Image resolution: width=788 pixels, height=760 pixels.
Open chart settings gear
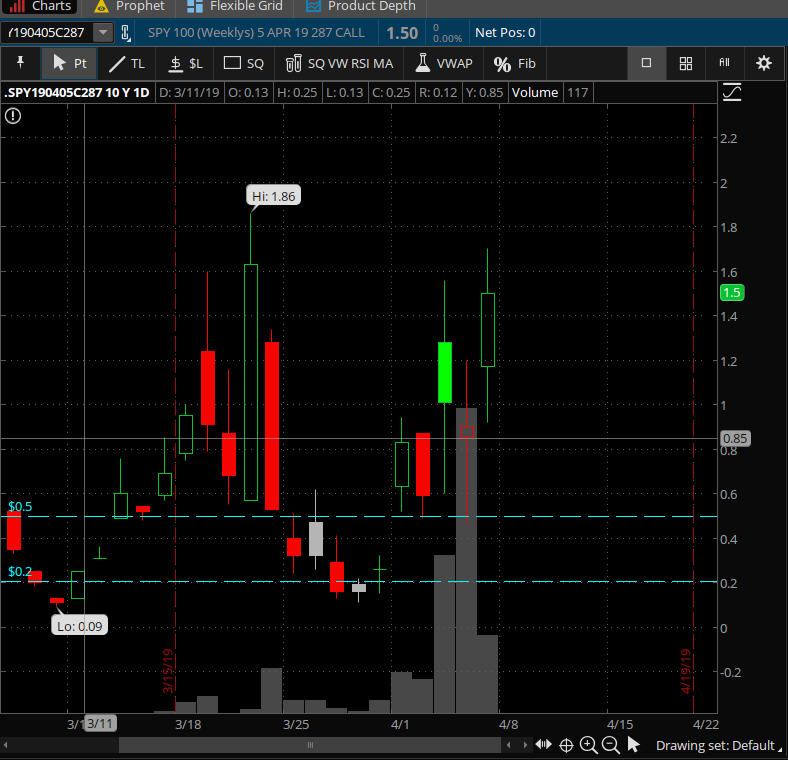tap(763, 63)
